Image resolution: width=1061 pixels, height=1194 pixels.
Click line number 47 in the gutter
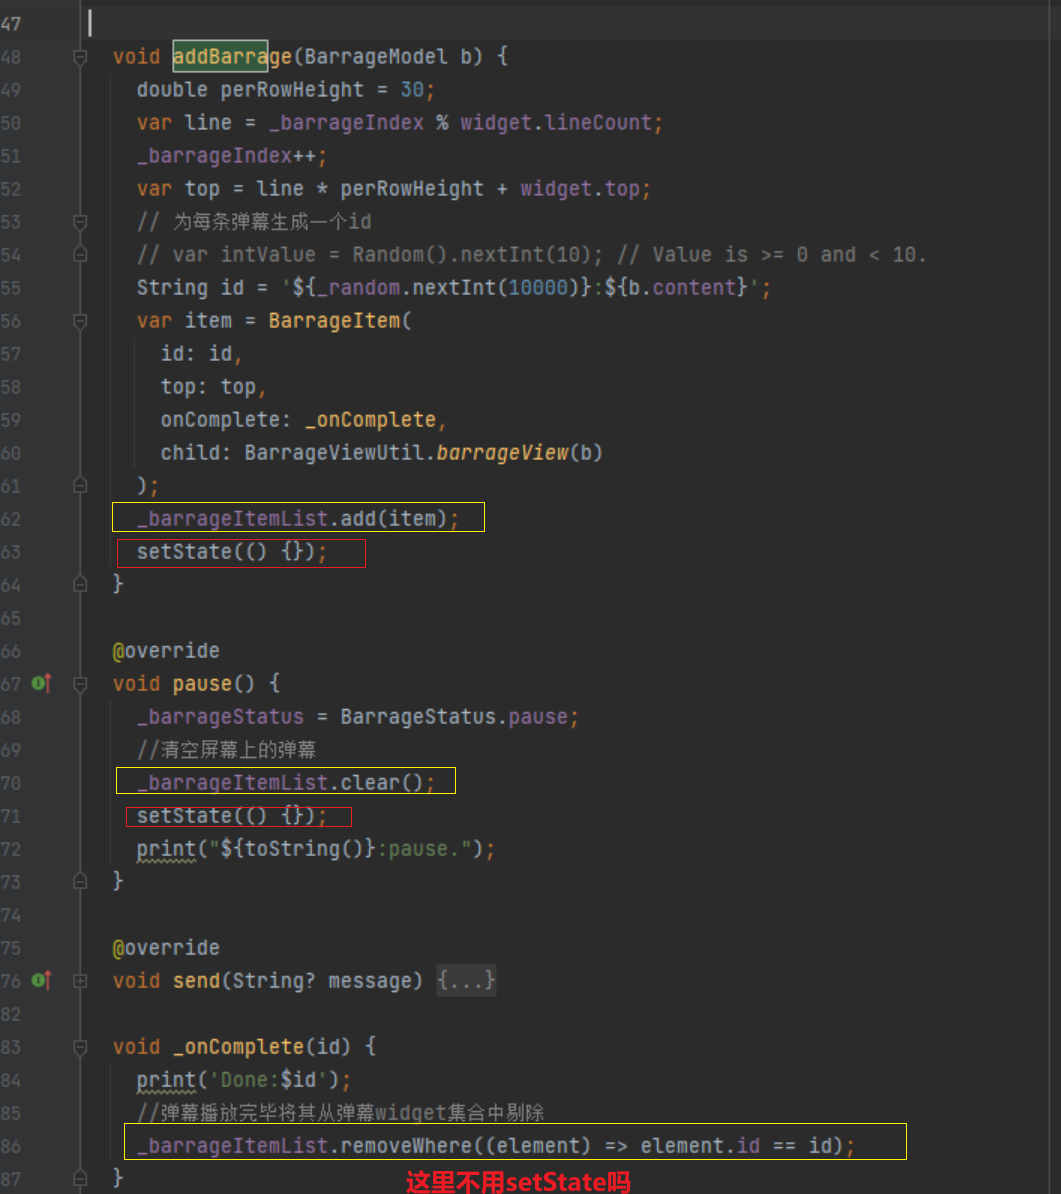point(11,24)
